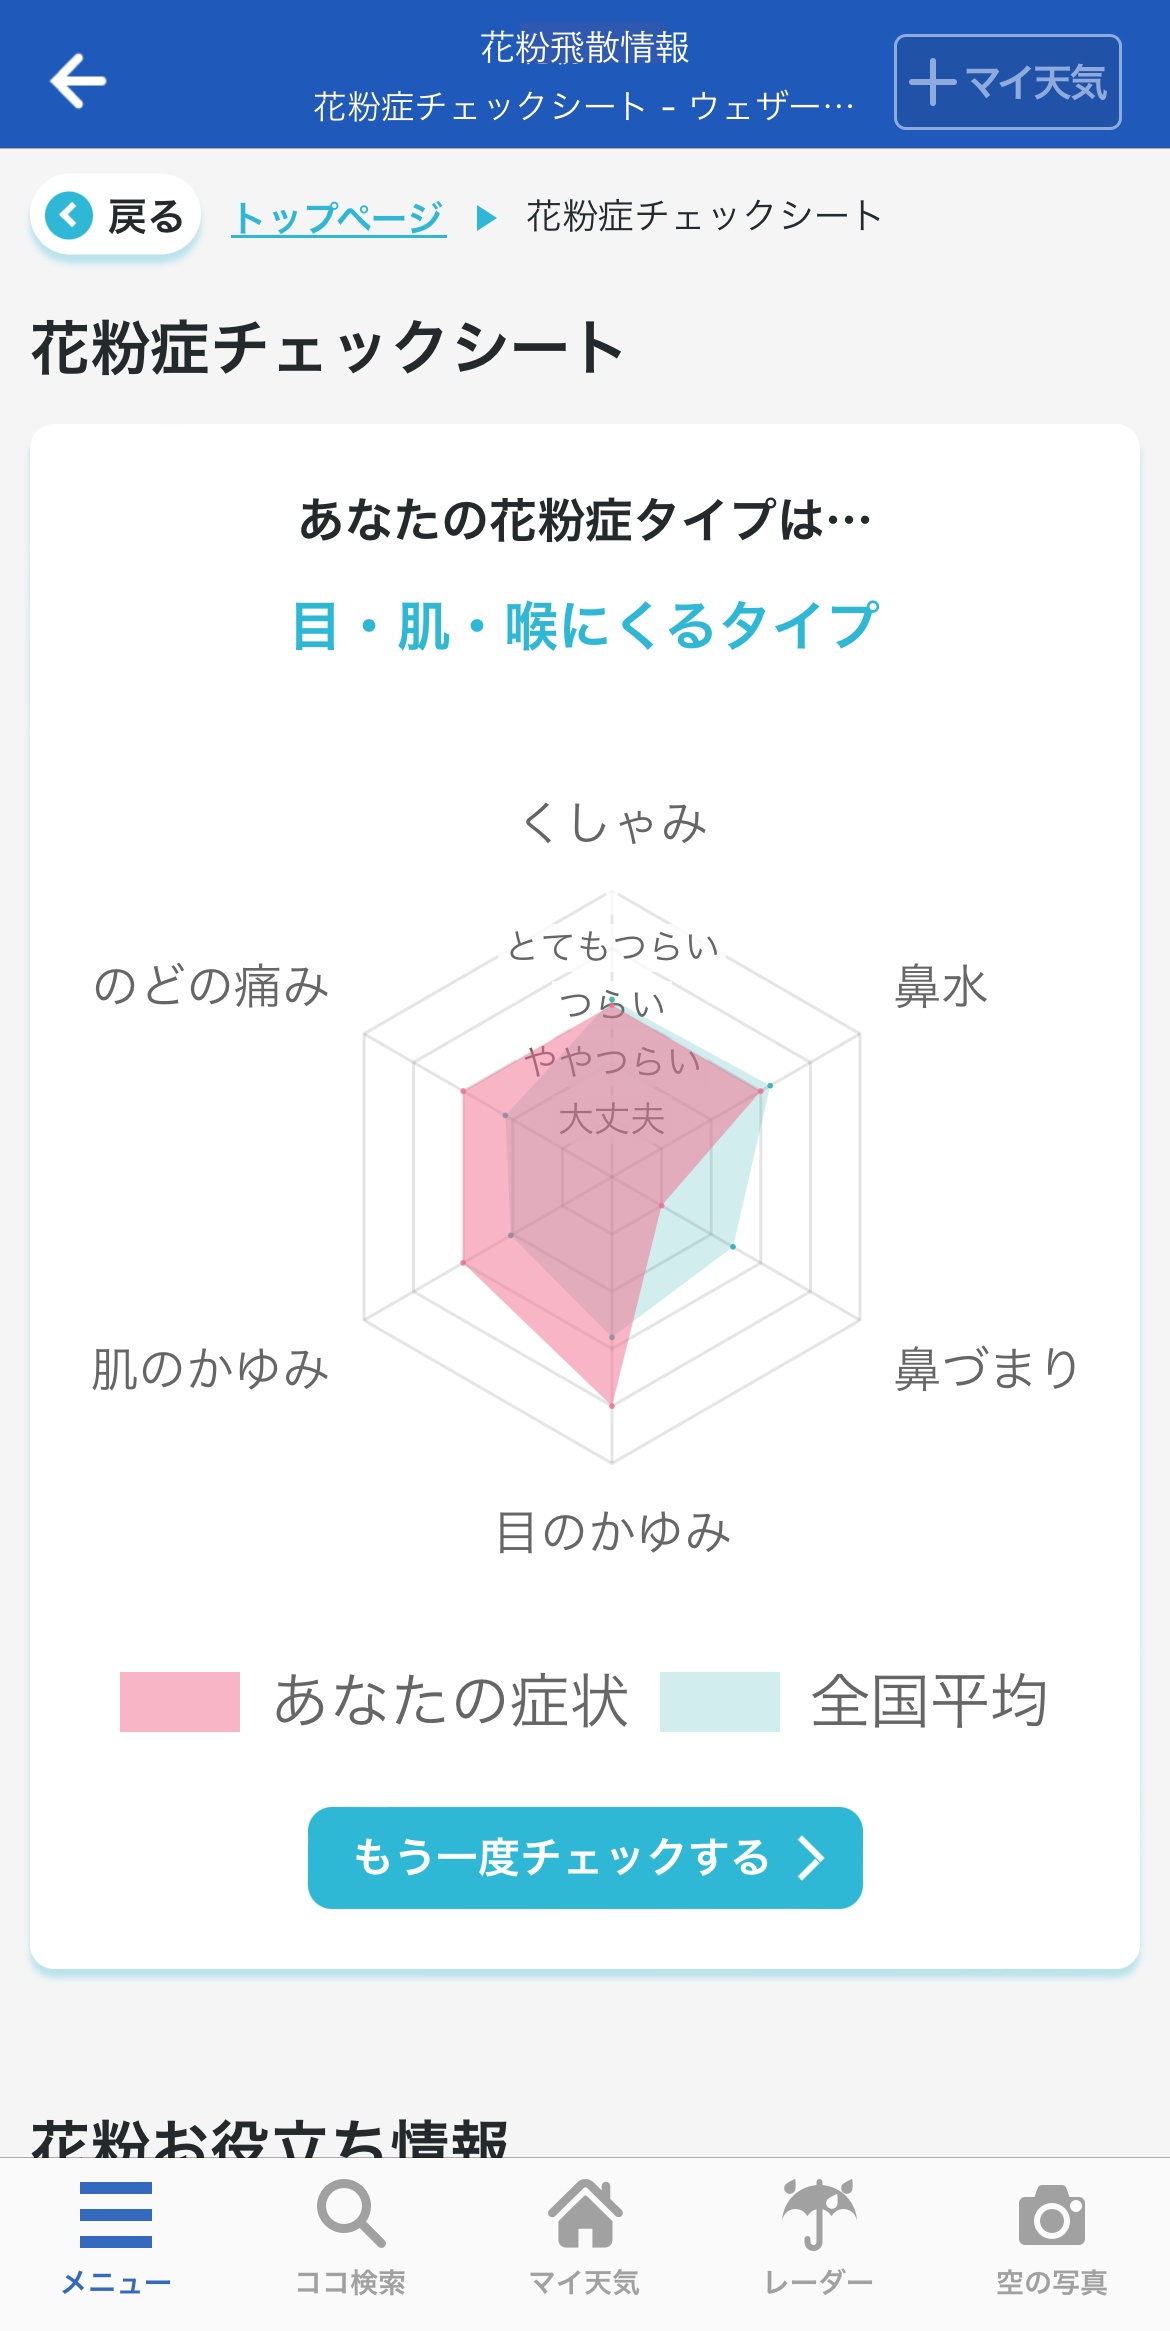Select the レーダー tab label
1170x2331 pixels.
click(x=819, y=2282)
